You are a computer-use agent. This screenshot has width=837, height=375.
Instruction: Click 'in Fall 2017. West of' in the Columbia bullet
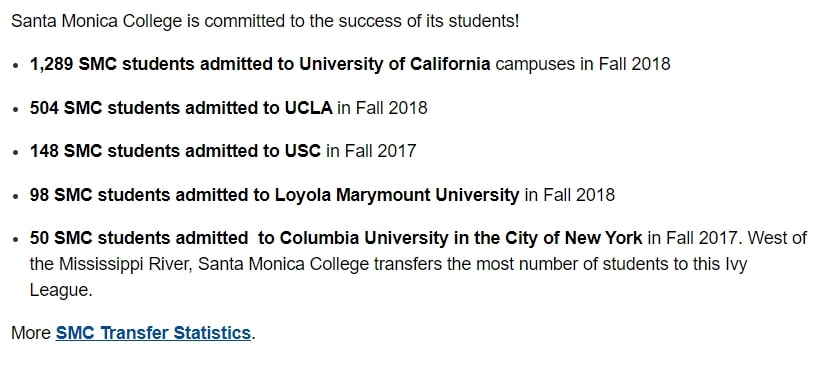click(x=727, y=238)
